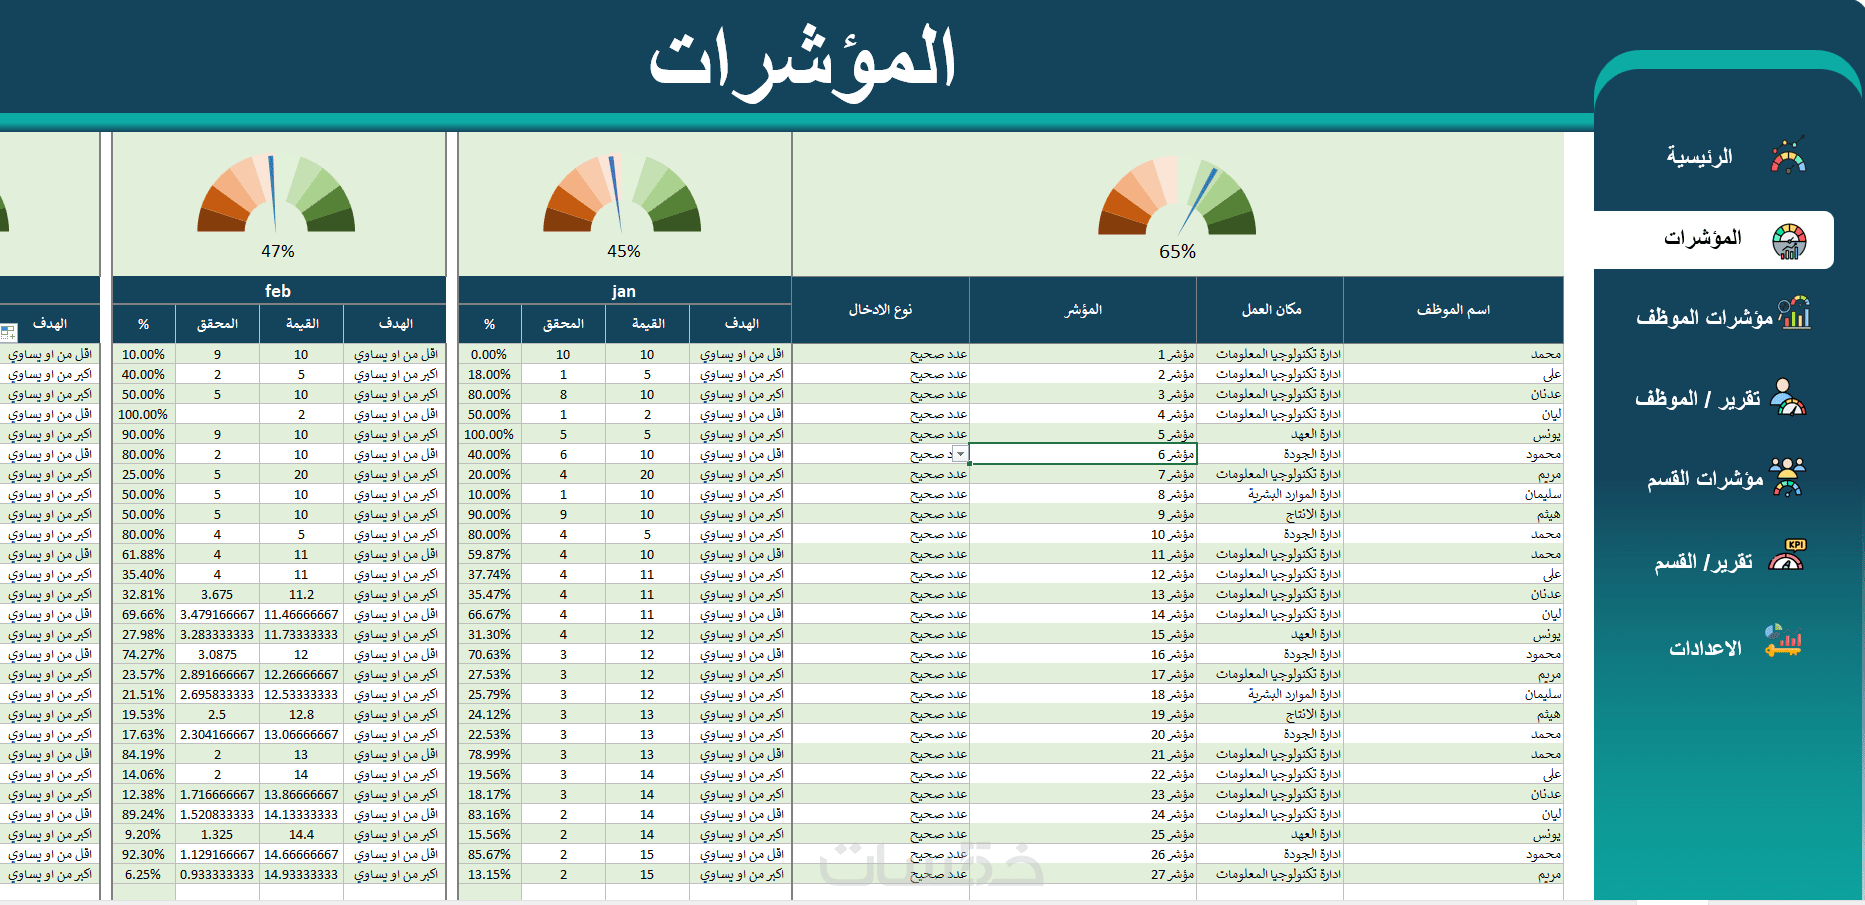Click the feb achieved value 0.933333333
This screenshot has height=905, width=1865.
coord(217,874)
